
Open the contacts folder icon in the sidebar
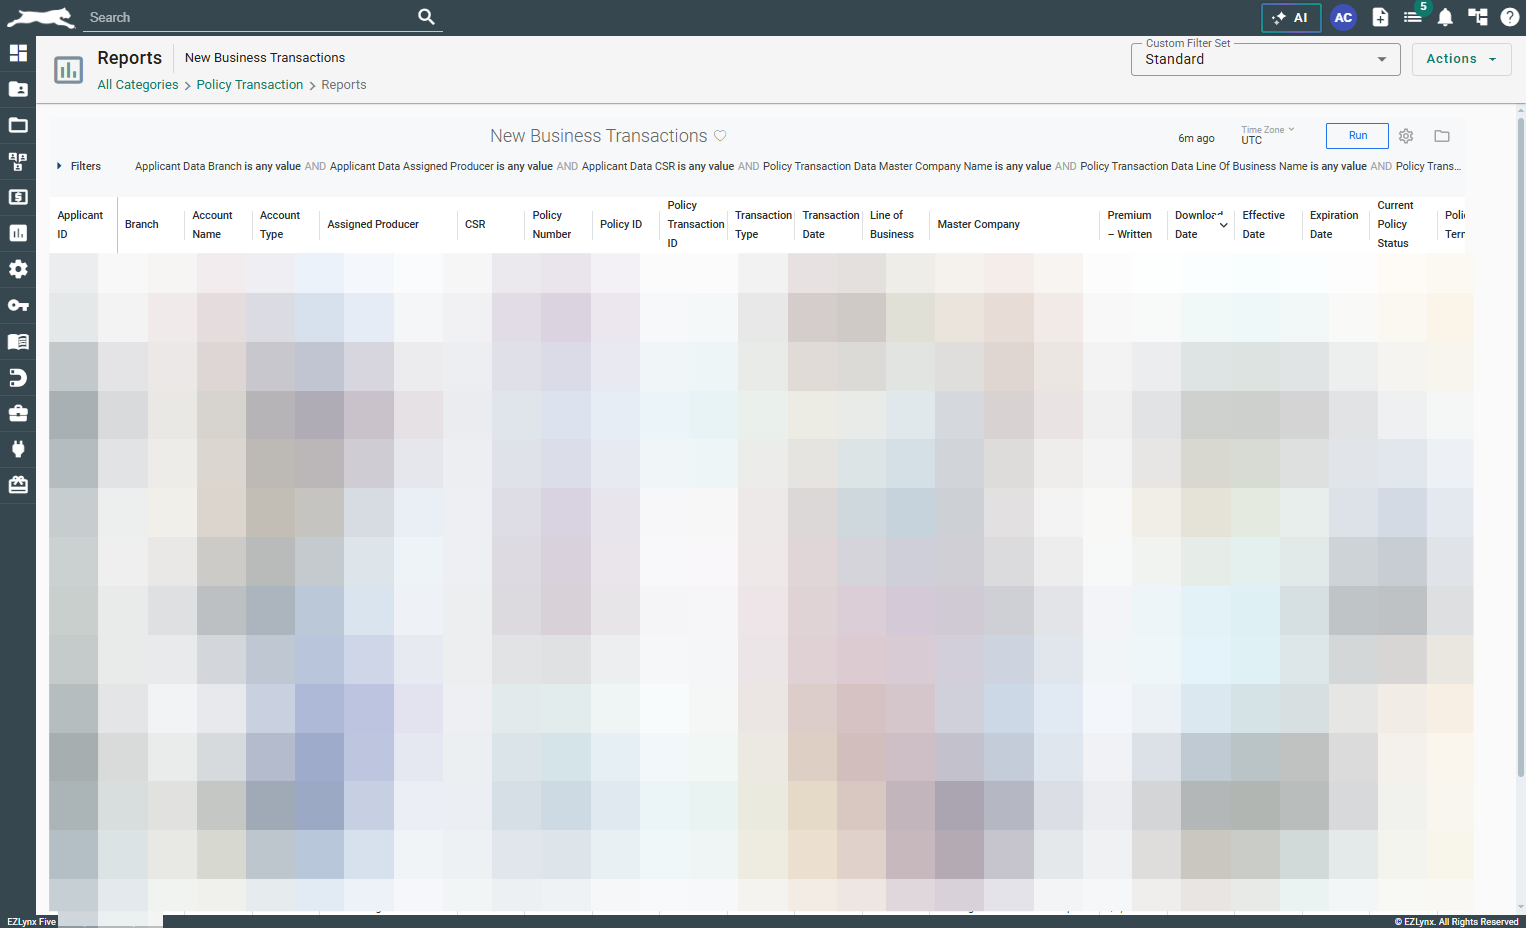pyautogui.click(x=18, y=89)
